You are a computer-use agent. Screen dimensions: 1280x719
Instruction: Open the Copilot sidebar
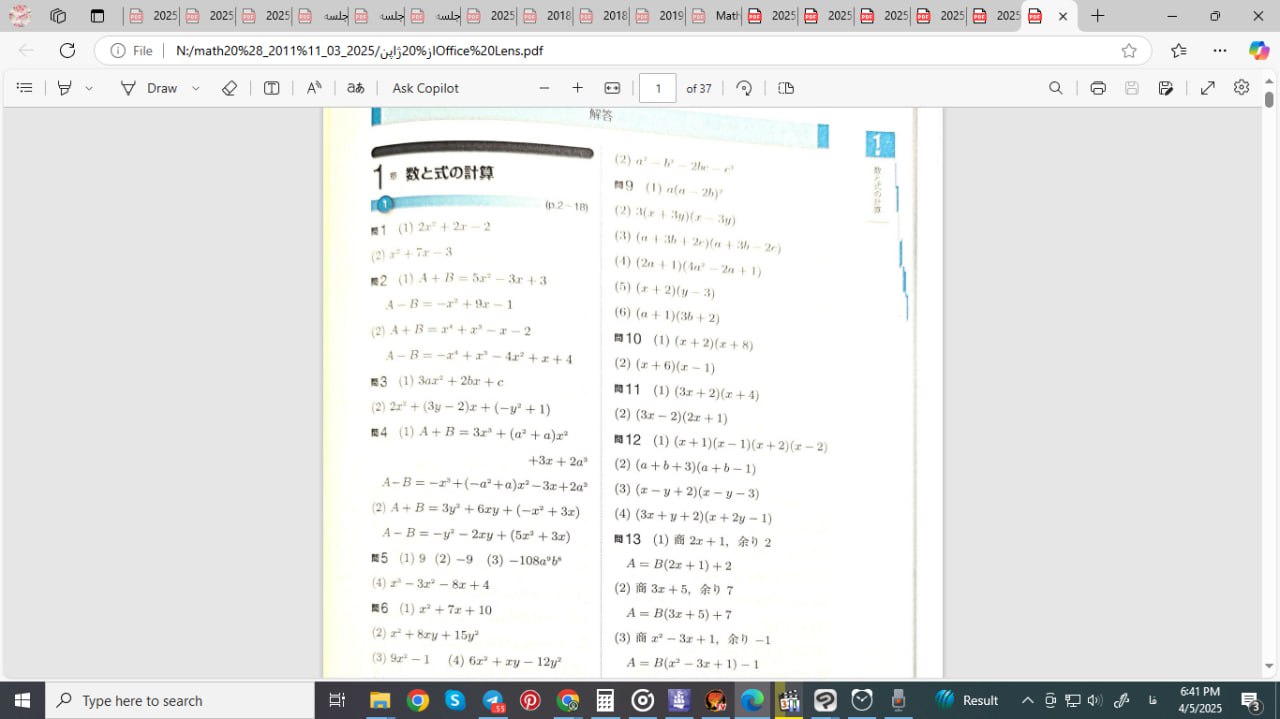(x=1259, y=50)
